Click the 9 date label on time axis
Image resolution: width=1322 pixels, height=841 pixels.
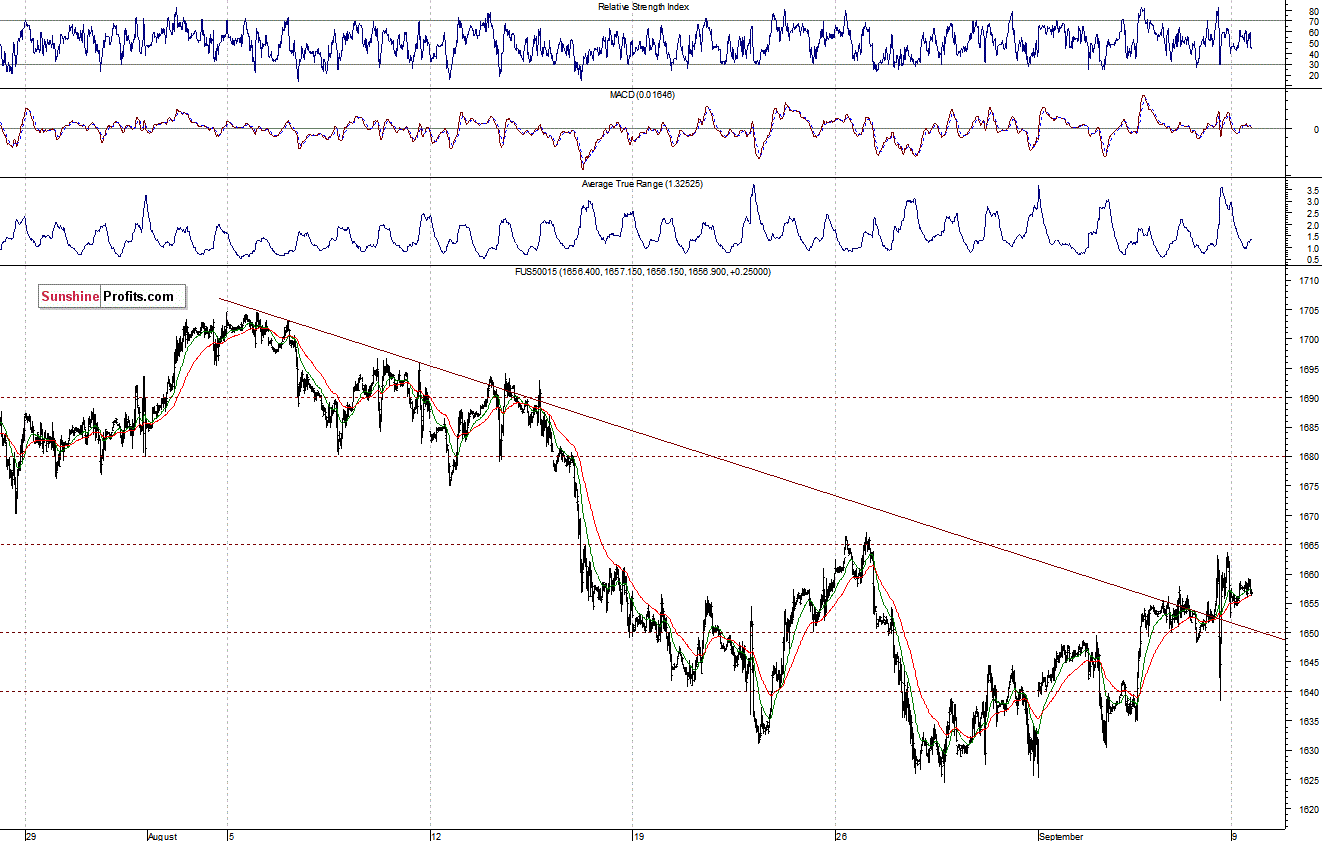1235,835
